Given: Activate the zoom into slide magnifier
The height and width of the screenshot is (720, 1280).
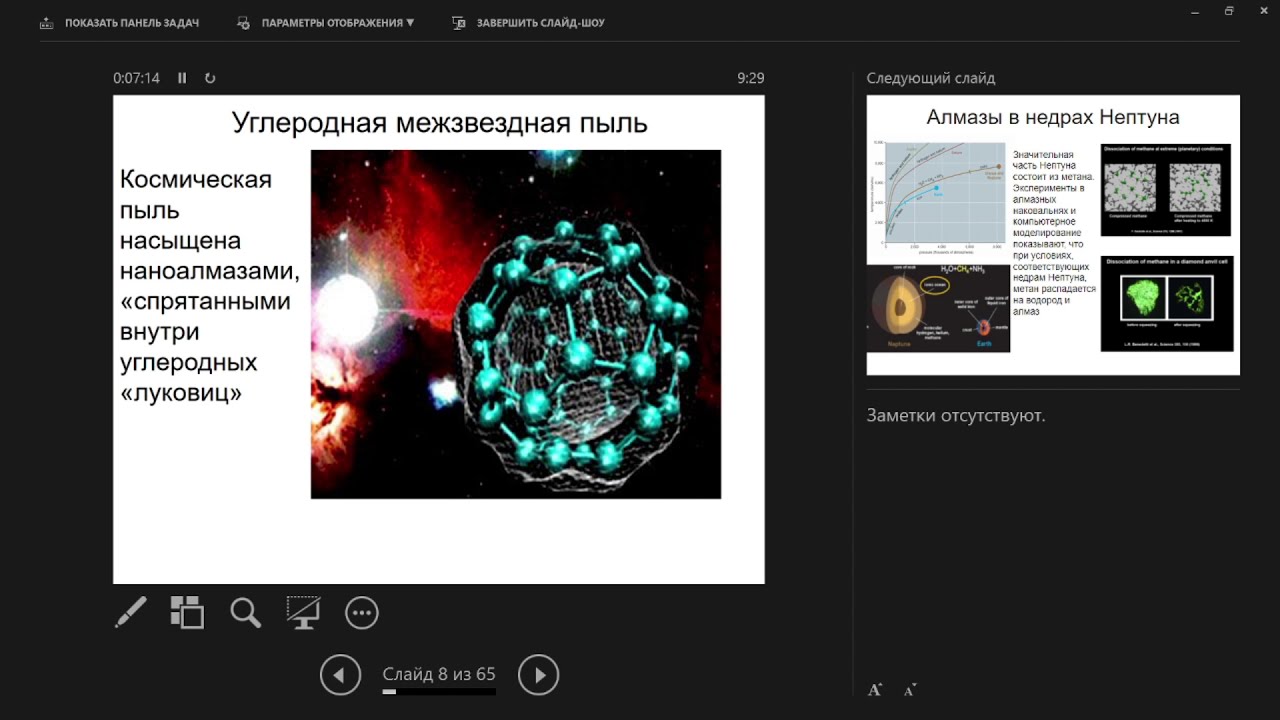Looking at the screenshot, I should 245,613.
